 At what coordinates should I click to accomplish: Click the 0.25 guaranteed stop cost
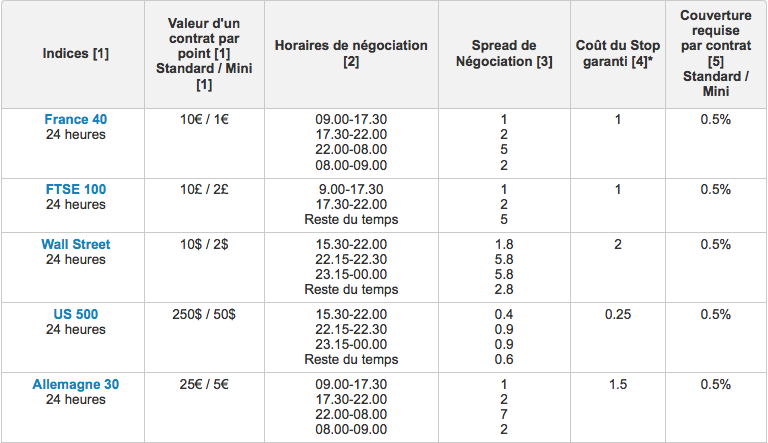(x=618, y=314)
